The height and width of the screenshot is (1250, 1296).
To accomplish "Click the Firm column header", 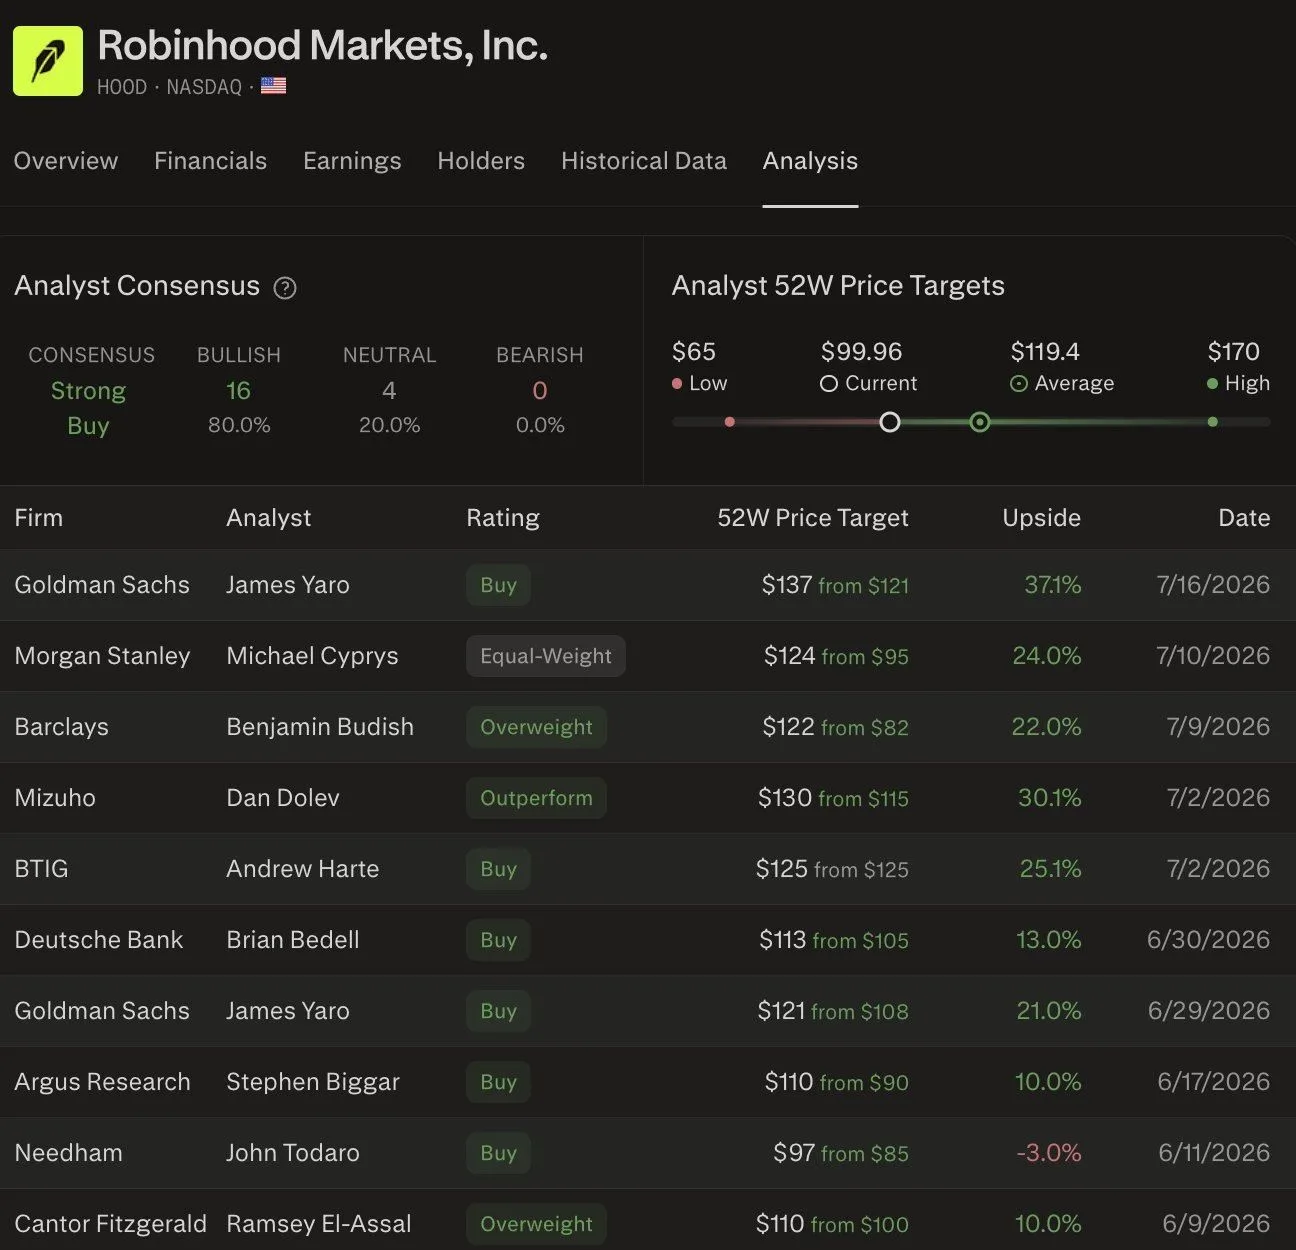I will tap(38, 518).
